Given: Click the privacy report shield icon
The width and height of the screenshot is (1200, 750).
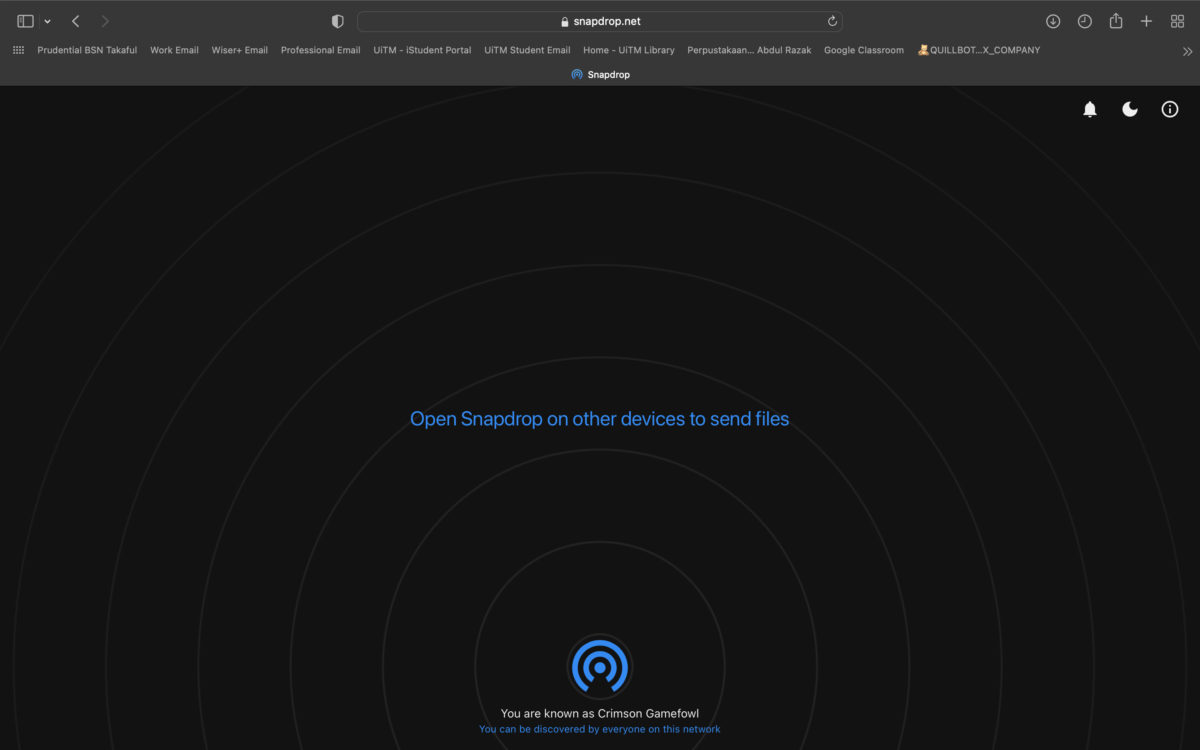Looking at the screenshot, I should pyautogui.click(x=338, y=21).
